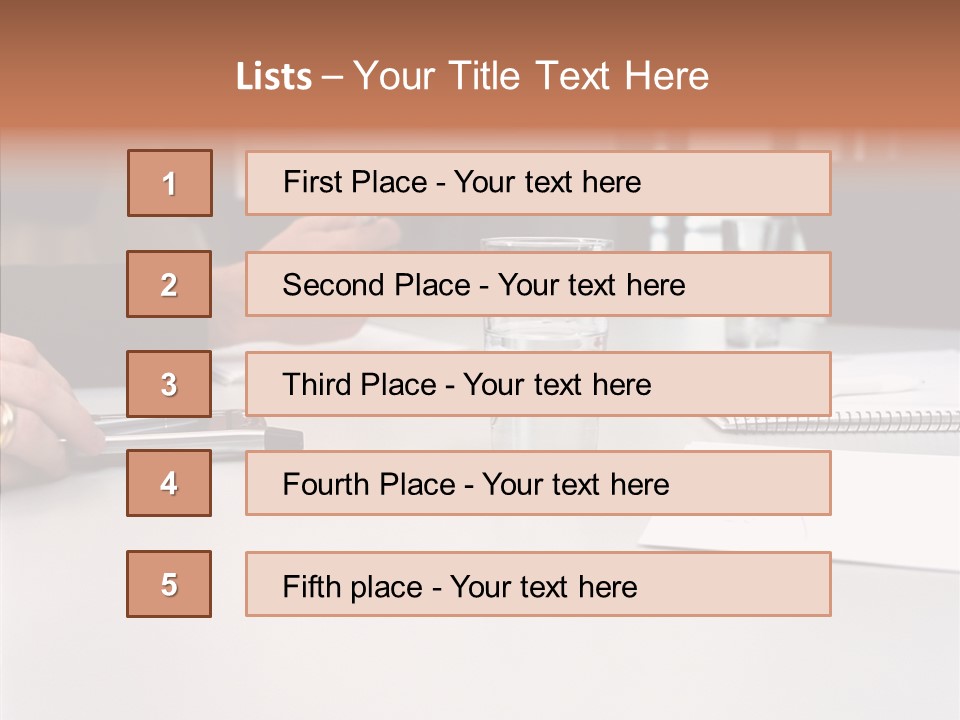
Task: Click the bold word "Lists" in the title
Action: pos(273,76)
